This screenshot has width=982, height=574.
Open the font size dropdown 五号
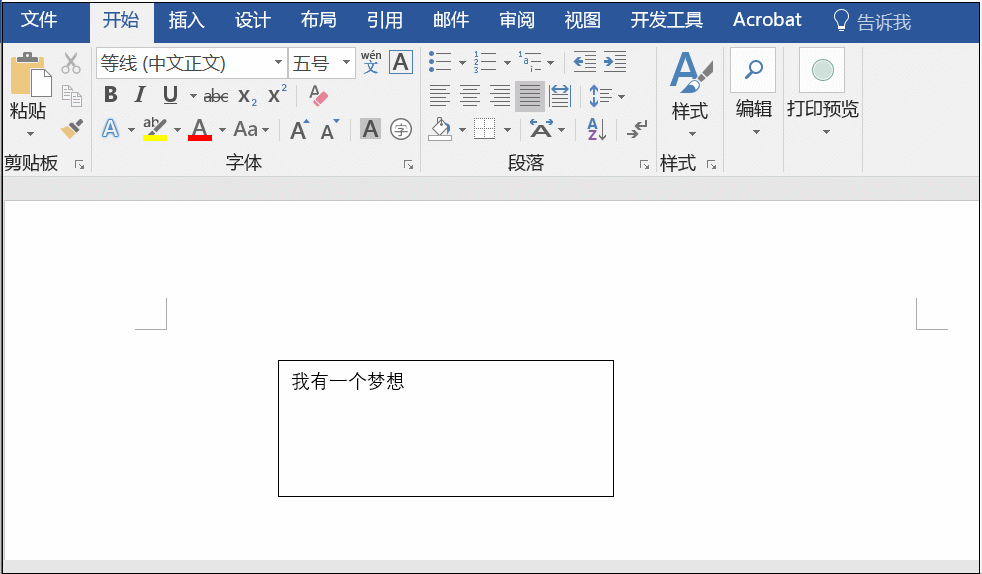coord(346,63)
